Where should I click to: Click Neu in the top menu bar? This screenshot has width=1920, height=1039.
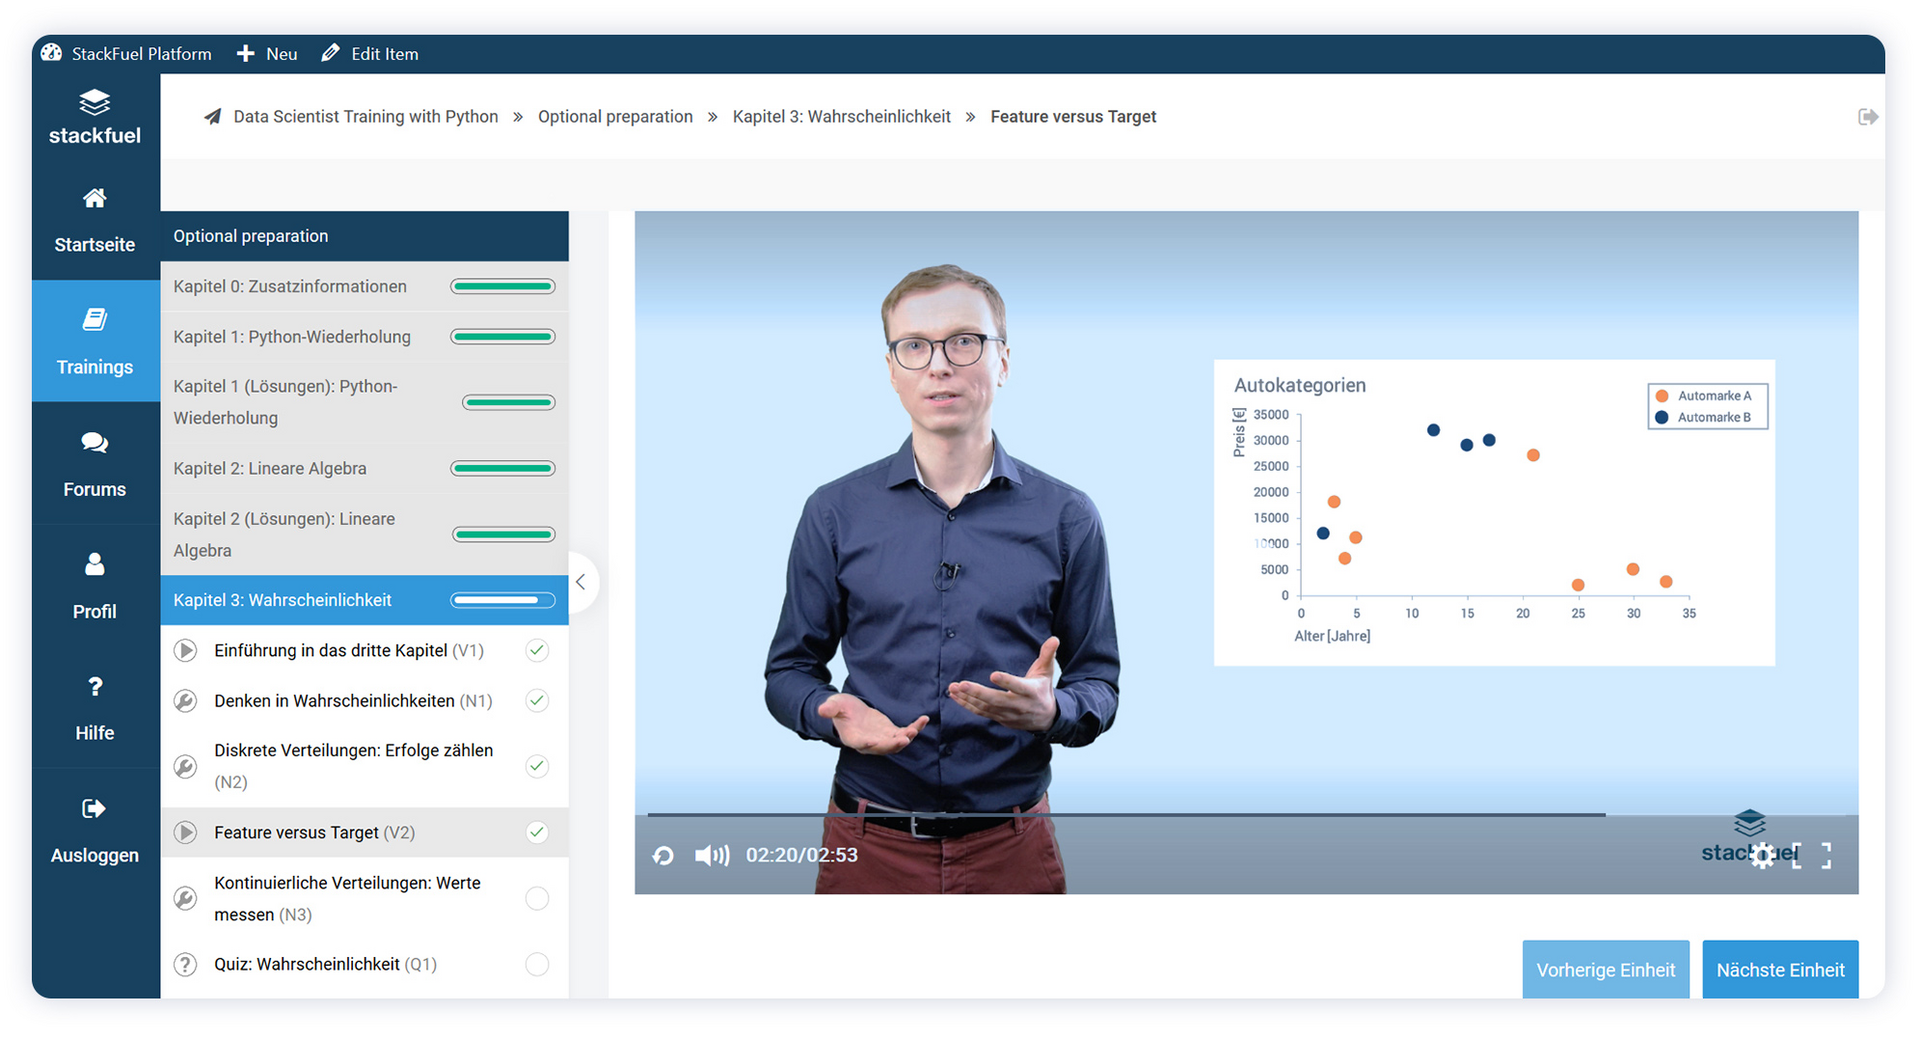click(x=267, y=54)
